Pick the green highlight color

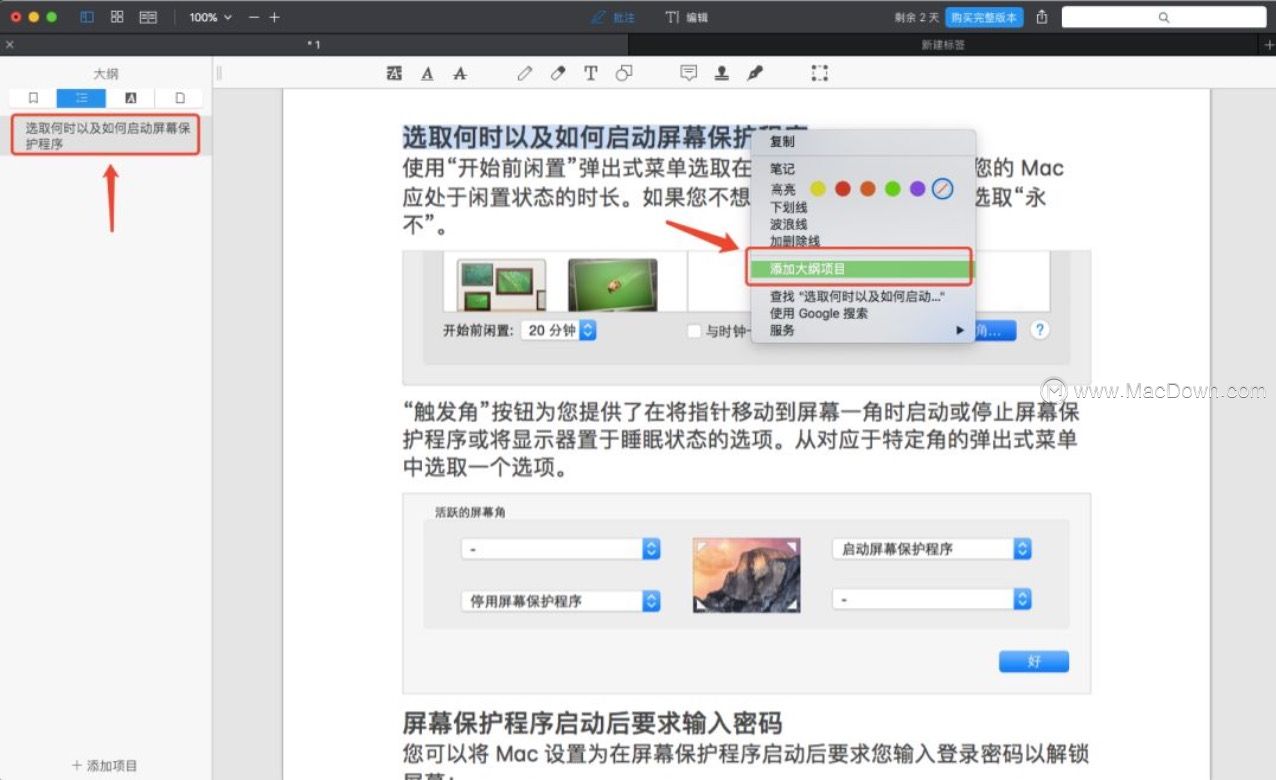click(x=893, y=189)
